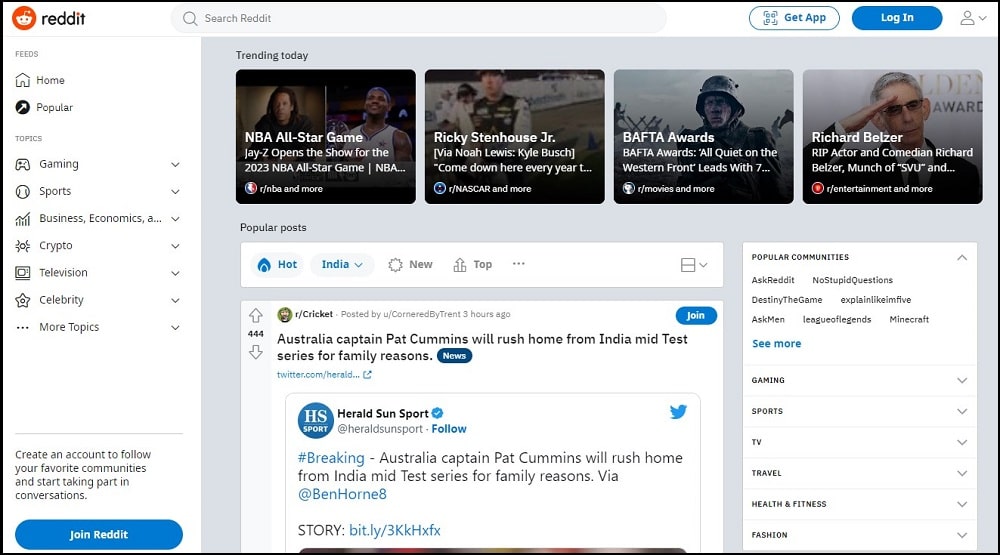Expand the Celebrity topic chevron
1000x555 pixels.
click(x=175, y=300)
